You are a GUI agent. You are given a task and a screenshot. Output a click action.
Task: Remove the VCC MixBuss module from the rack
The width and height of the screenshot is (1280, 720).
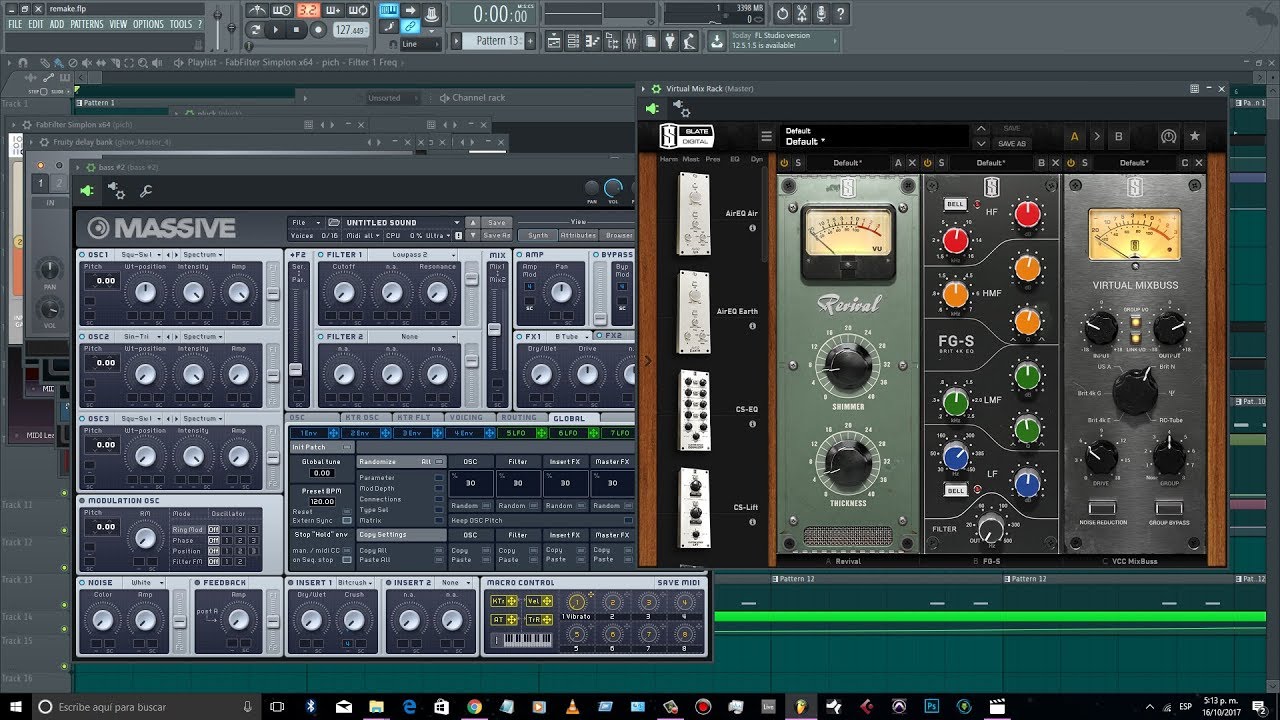(x=1199, y=163)
